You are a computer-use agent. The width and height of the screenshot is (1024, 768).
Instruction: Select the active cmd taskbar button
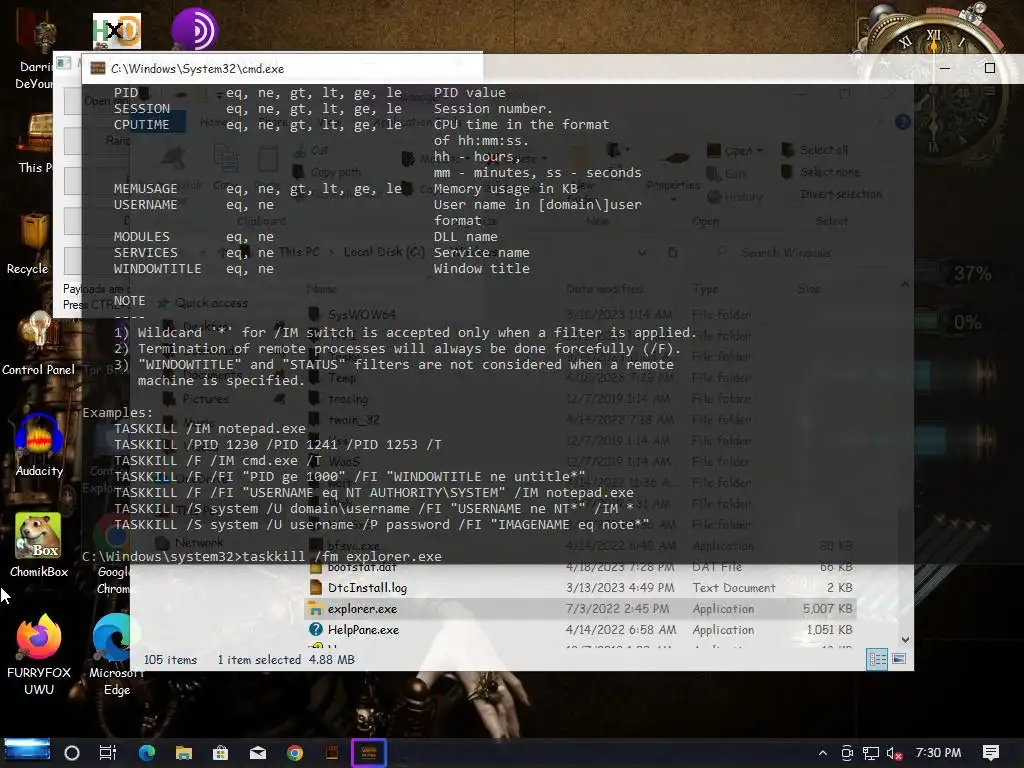coord(369,753)
